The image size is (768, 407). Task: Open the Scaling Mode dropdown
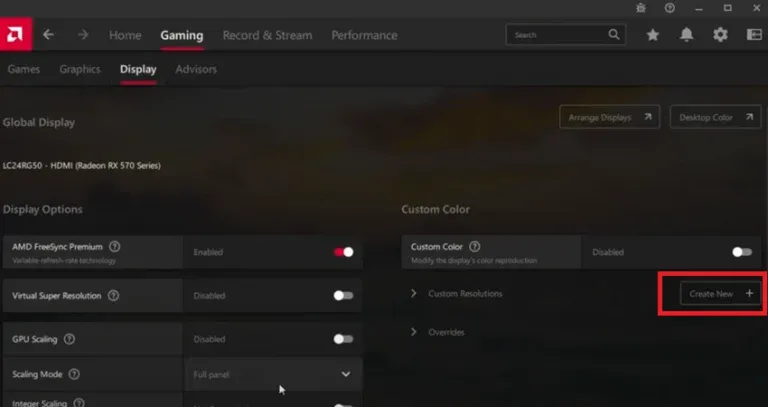point(273,374)
